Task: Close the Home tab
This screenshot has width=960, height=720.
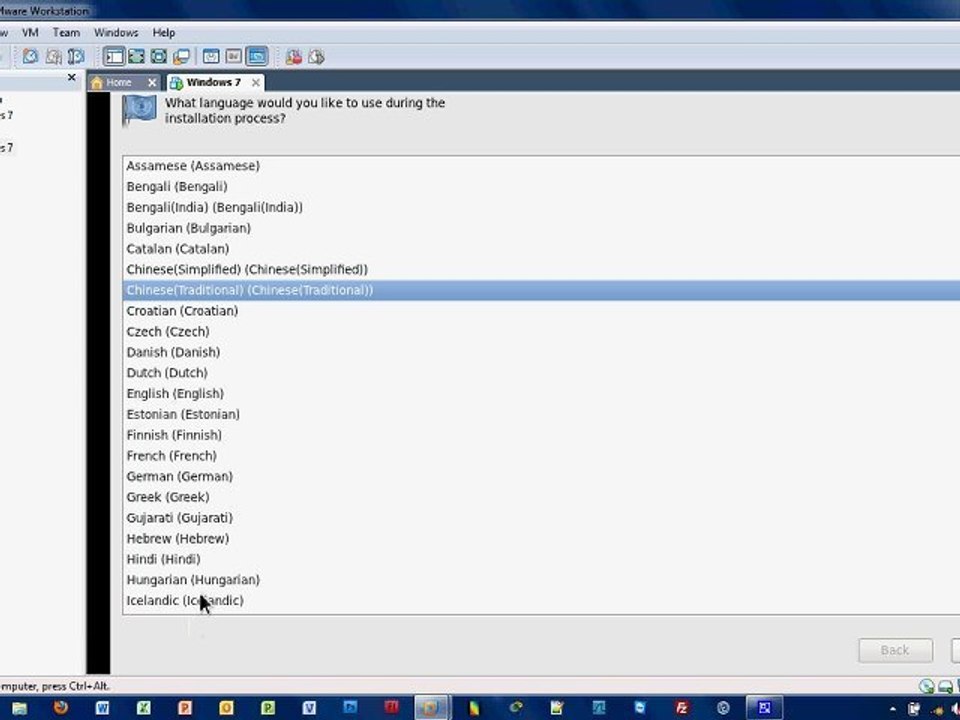Action: 152,82
